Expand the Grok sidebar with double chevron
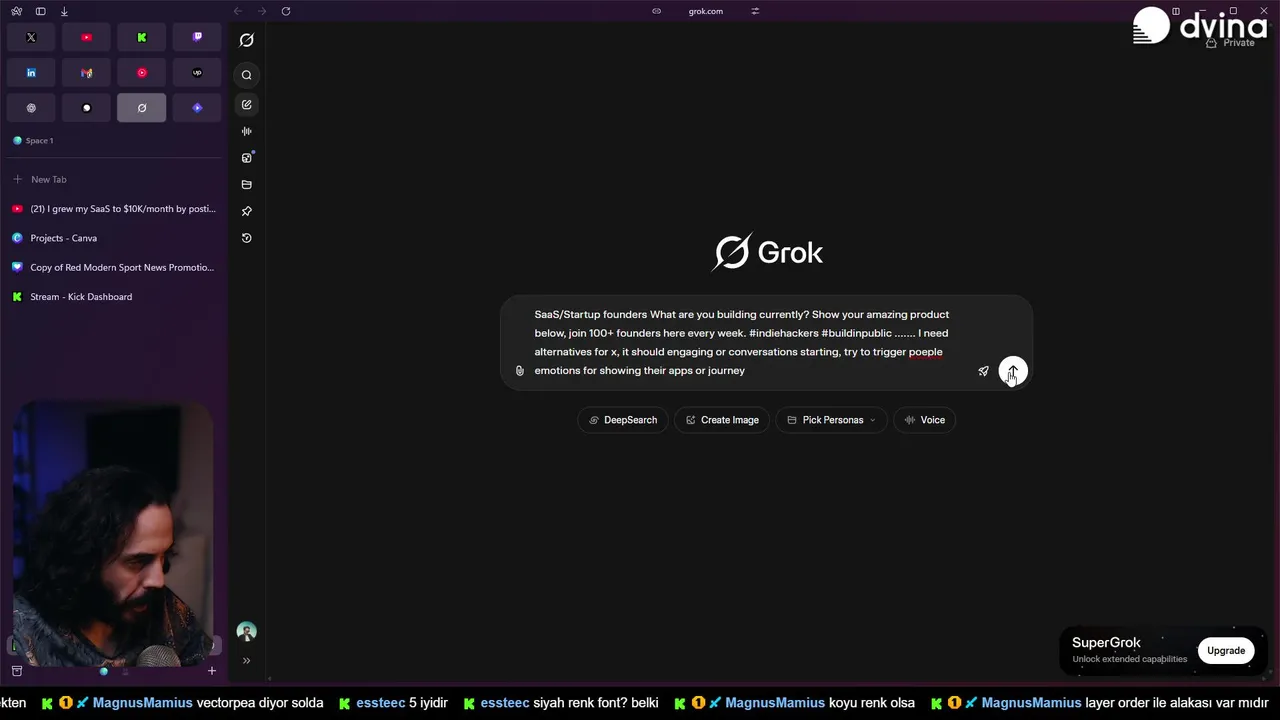Viewport: 1280px width, 720px height. 247,661
